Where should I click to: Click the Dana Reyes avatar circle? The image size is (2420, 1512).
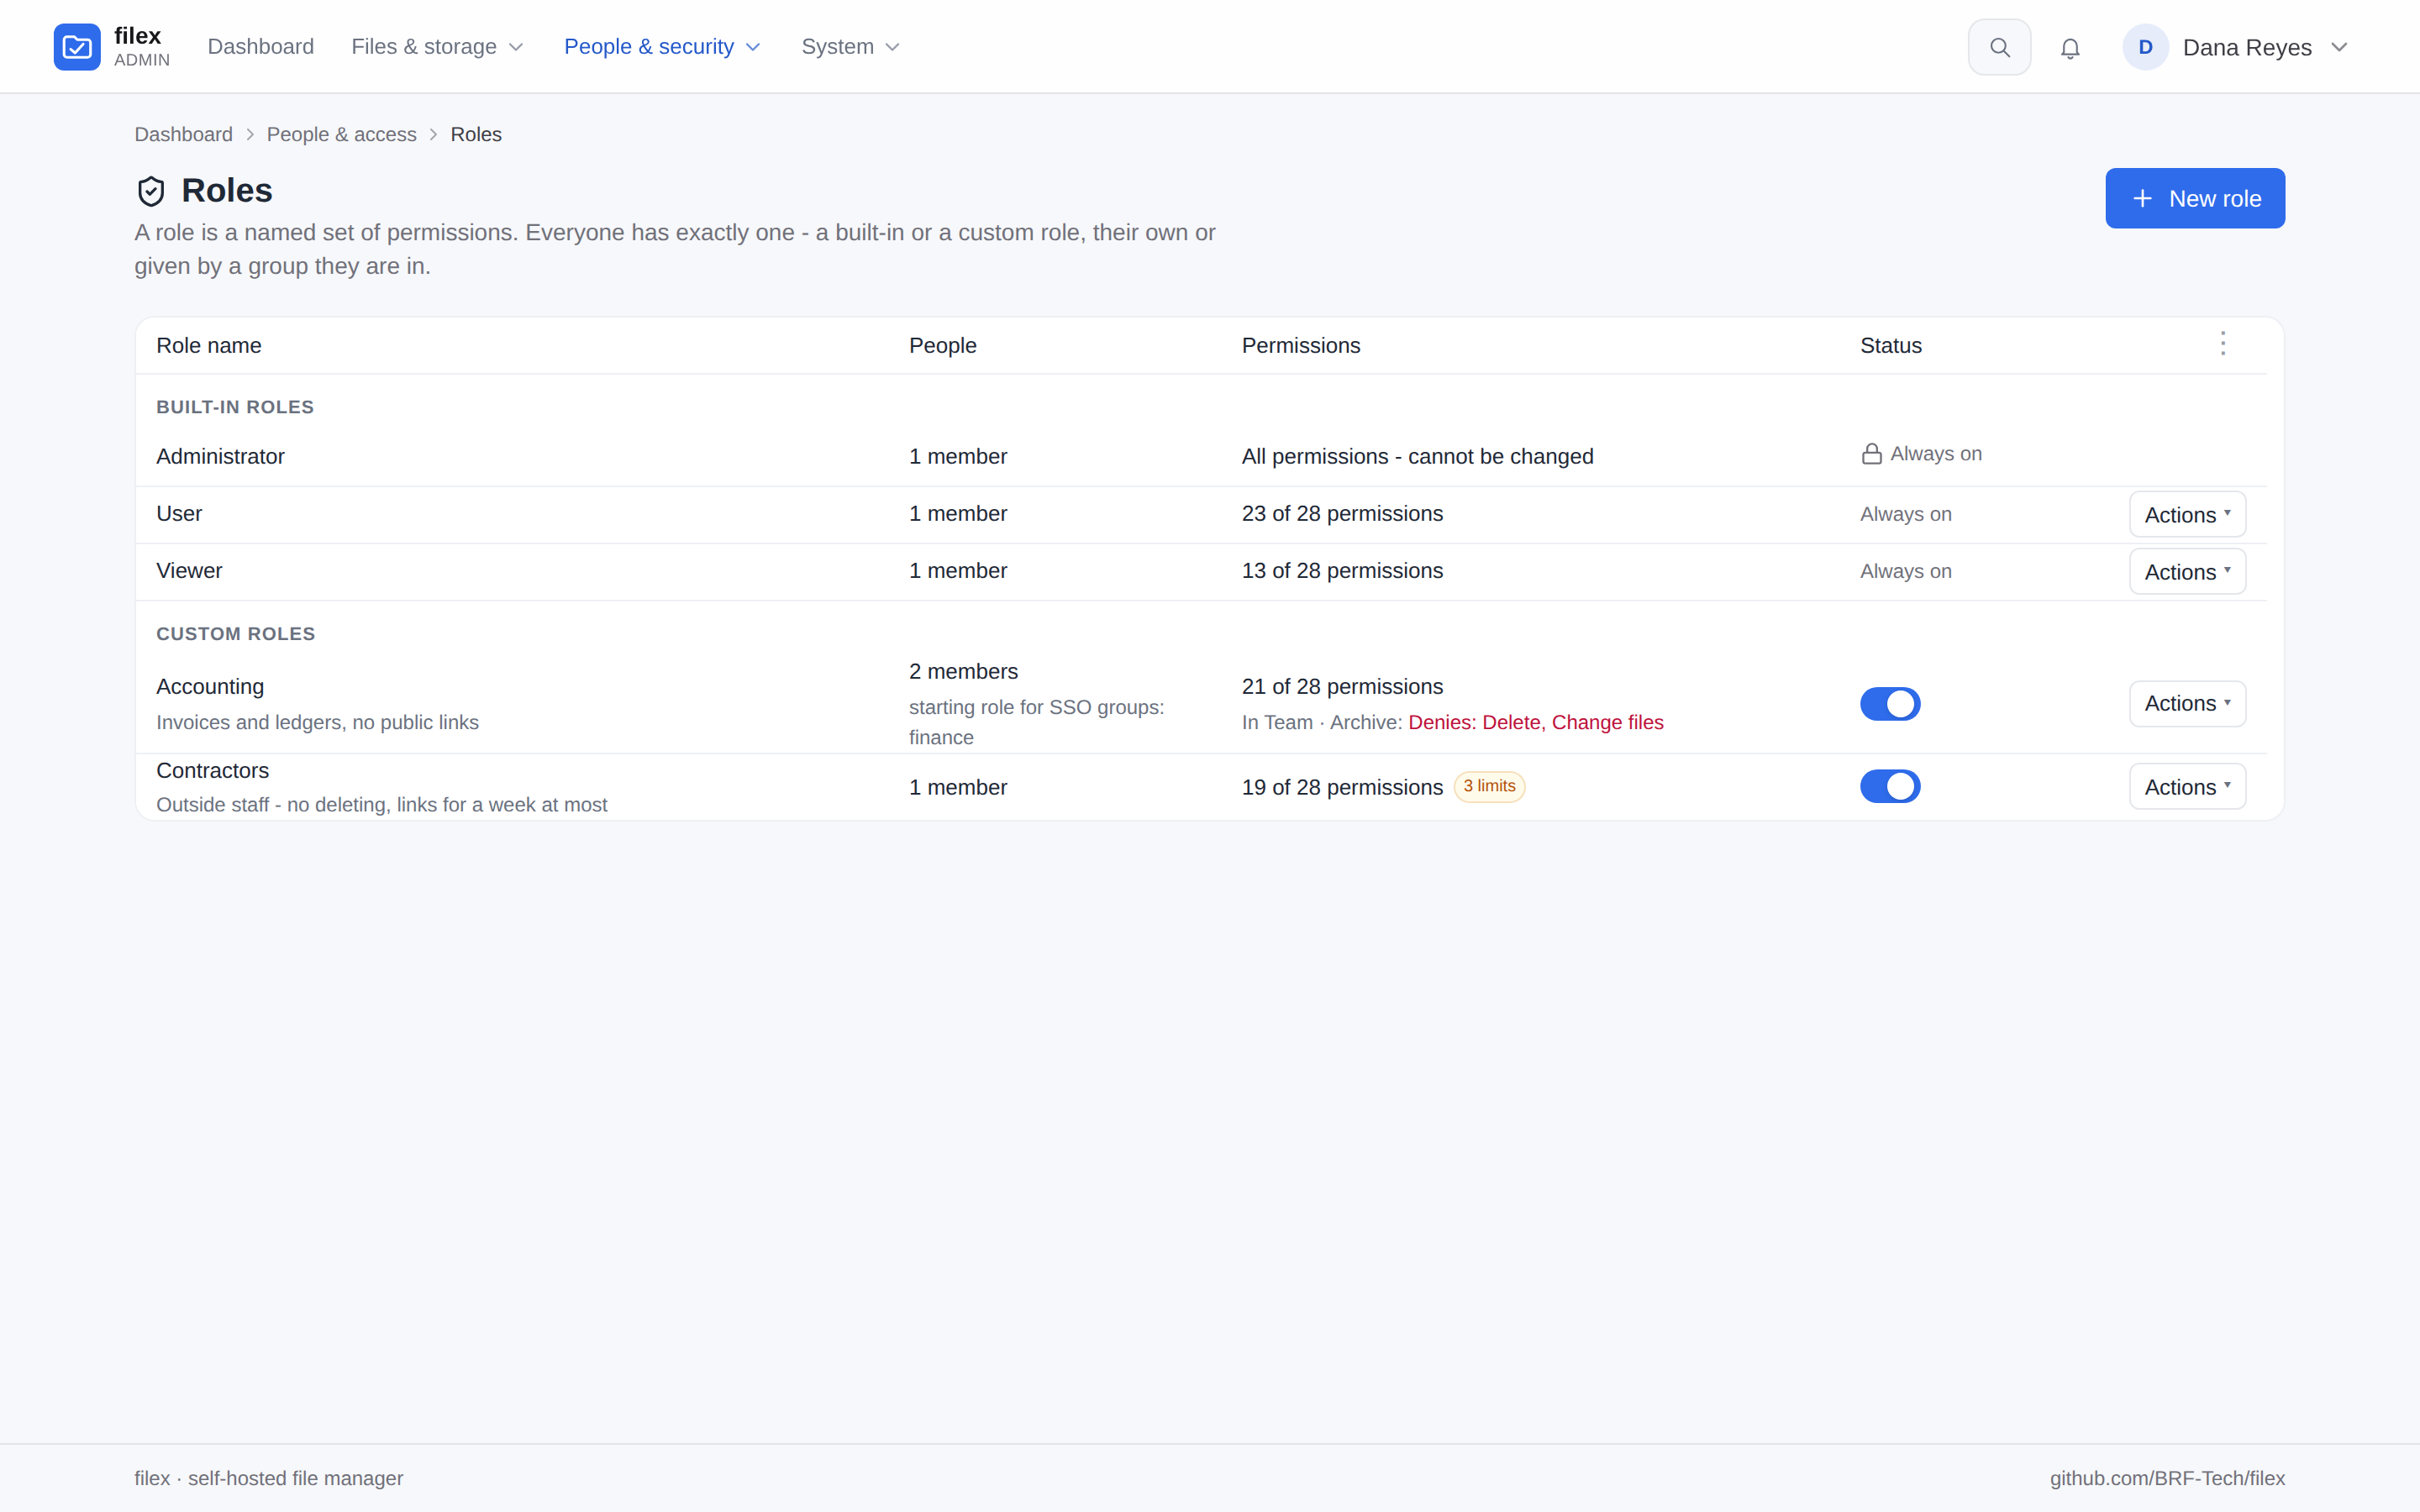(x=2145, y=47)
